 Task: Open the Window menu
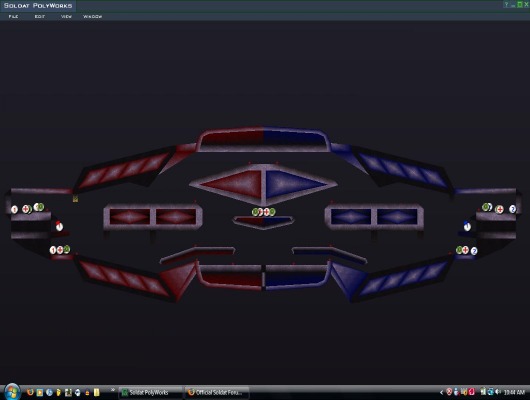pos(93,16)
